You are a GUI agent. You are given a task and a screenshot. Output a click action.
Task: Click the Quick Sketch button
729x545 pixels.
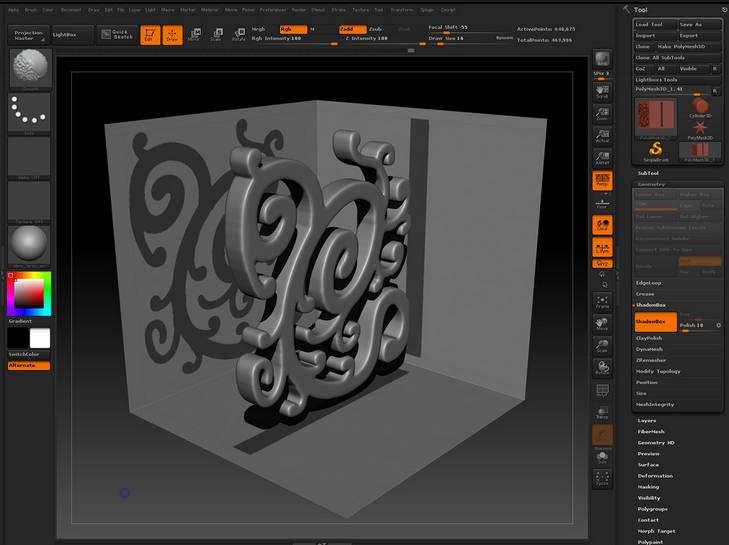click(117, 35)
